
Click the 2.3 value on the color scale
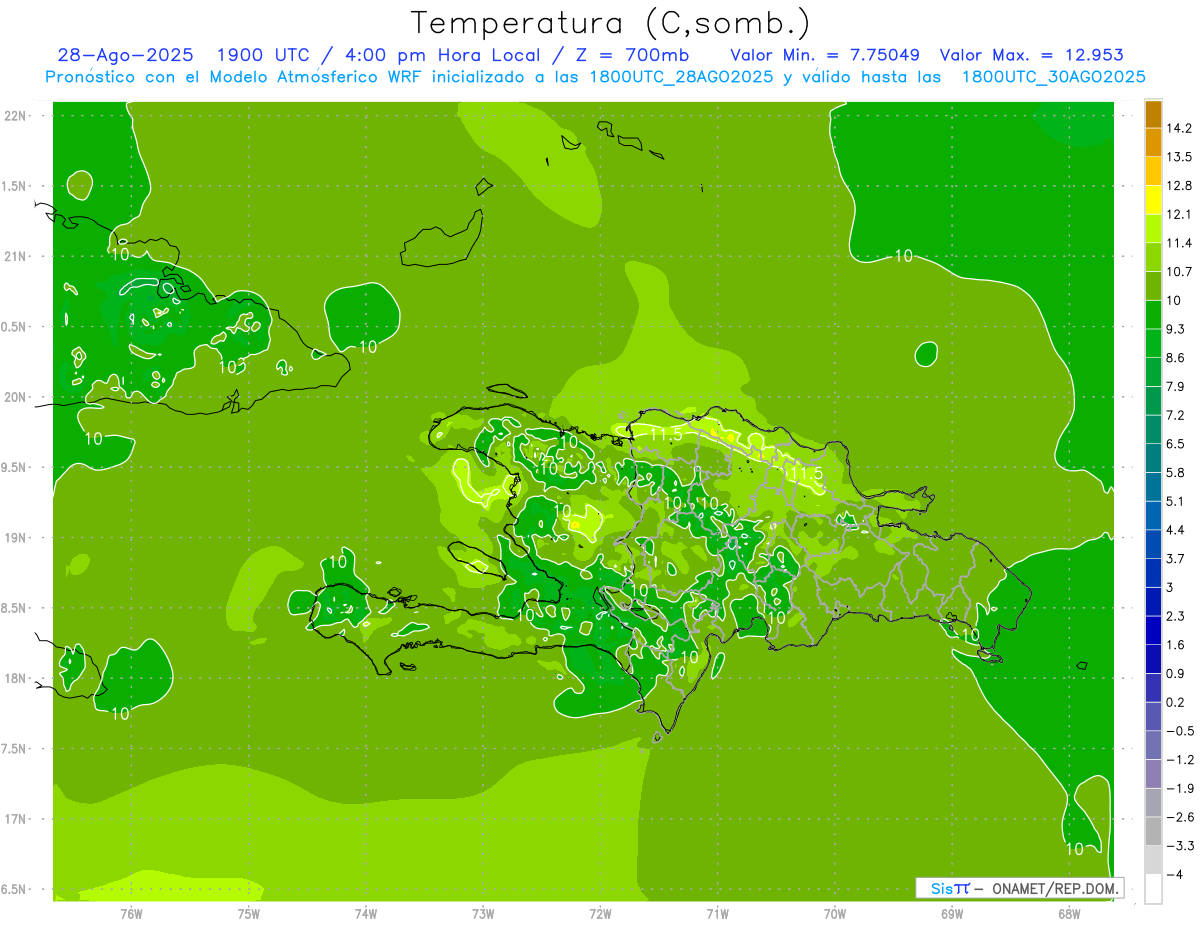tap(1177, 616)
